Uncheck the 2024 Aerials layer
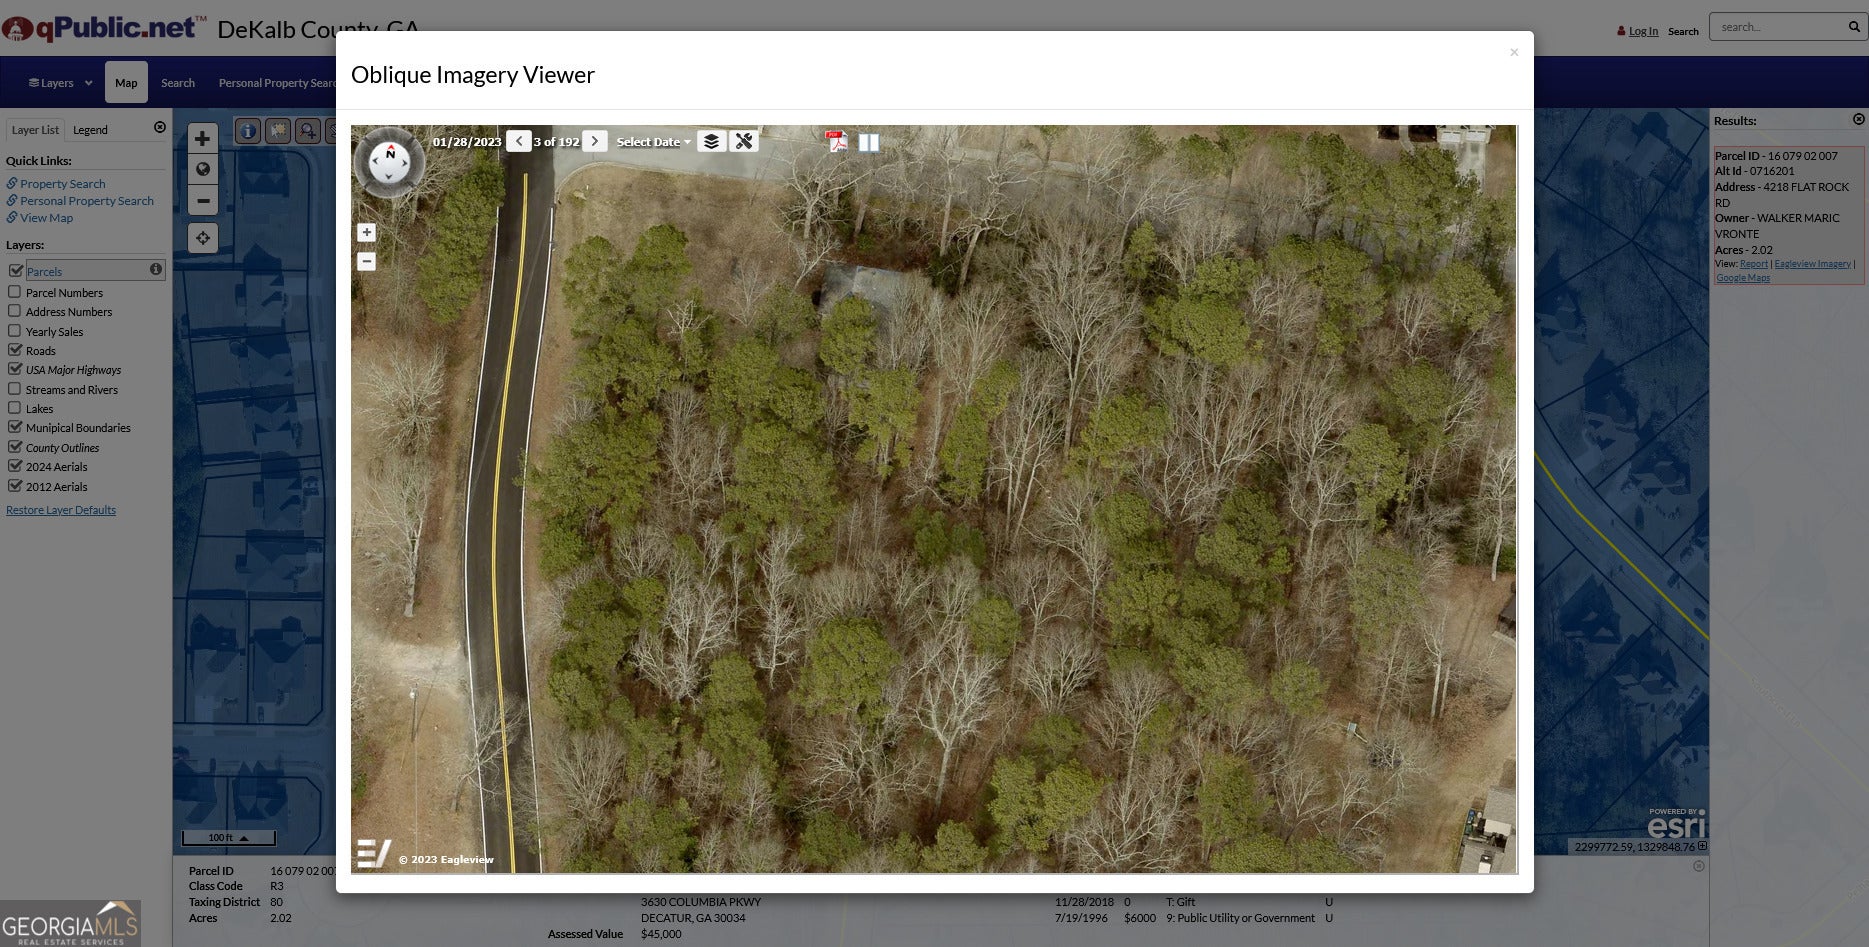Image resolution: width=1869 pixels, height=947 pixels. pyautogui.click(x=15, y=466)
